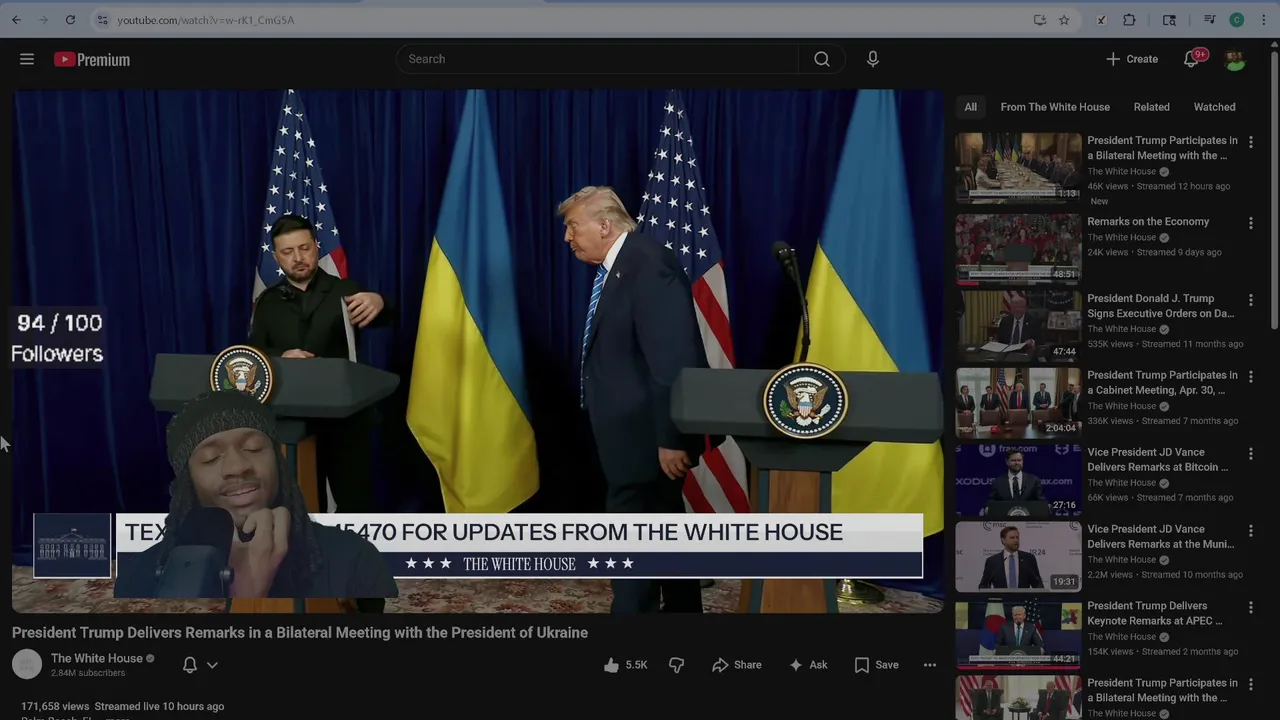
Task: View site information icon in address bar
Action: pos(102,20)
